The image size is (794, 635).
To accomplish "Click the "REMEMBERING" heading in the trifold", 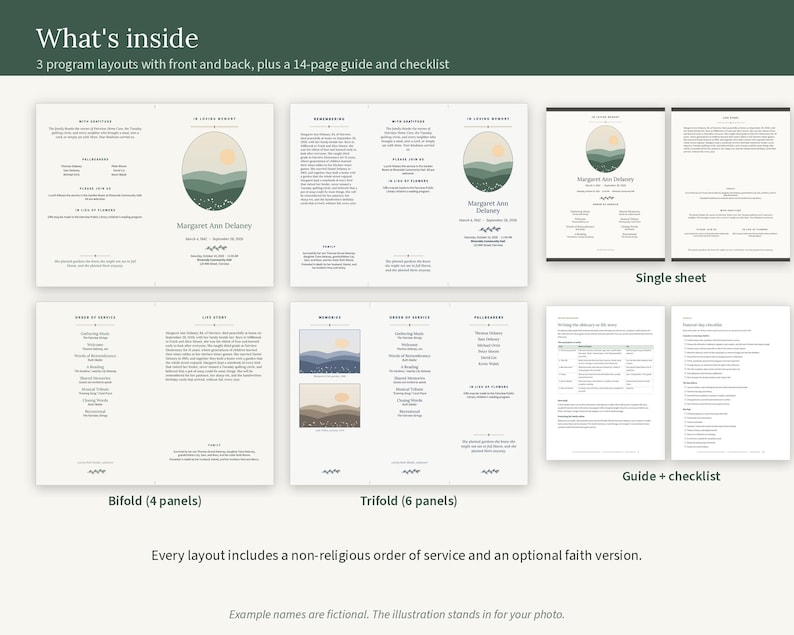I will pyautogui.click(x=329, y=119).
